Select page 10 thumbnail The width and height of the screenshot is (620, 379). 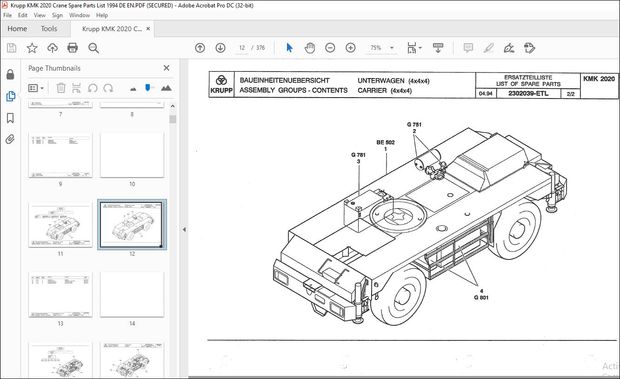coord(132,155)
